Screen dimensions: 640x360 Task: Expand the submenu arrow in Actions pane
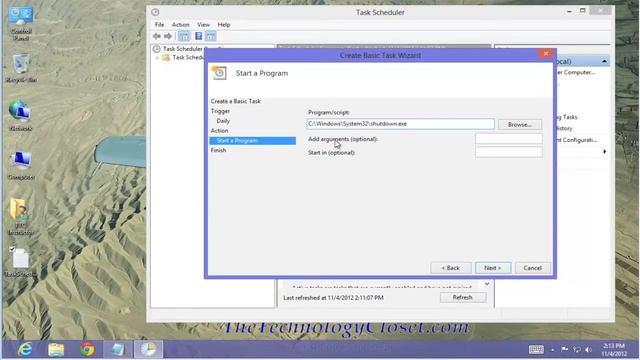point(604,151)
